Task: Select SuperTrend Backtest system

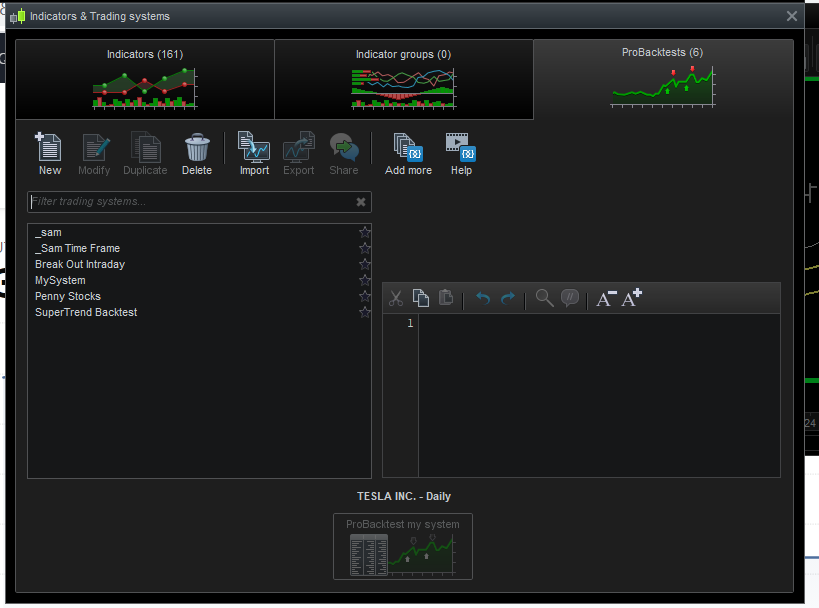Action: 199,312
